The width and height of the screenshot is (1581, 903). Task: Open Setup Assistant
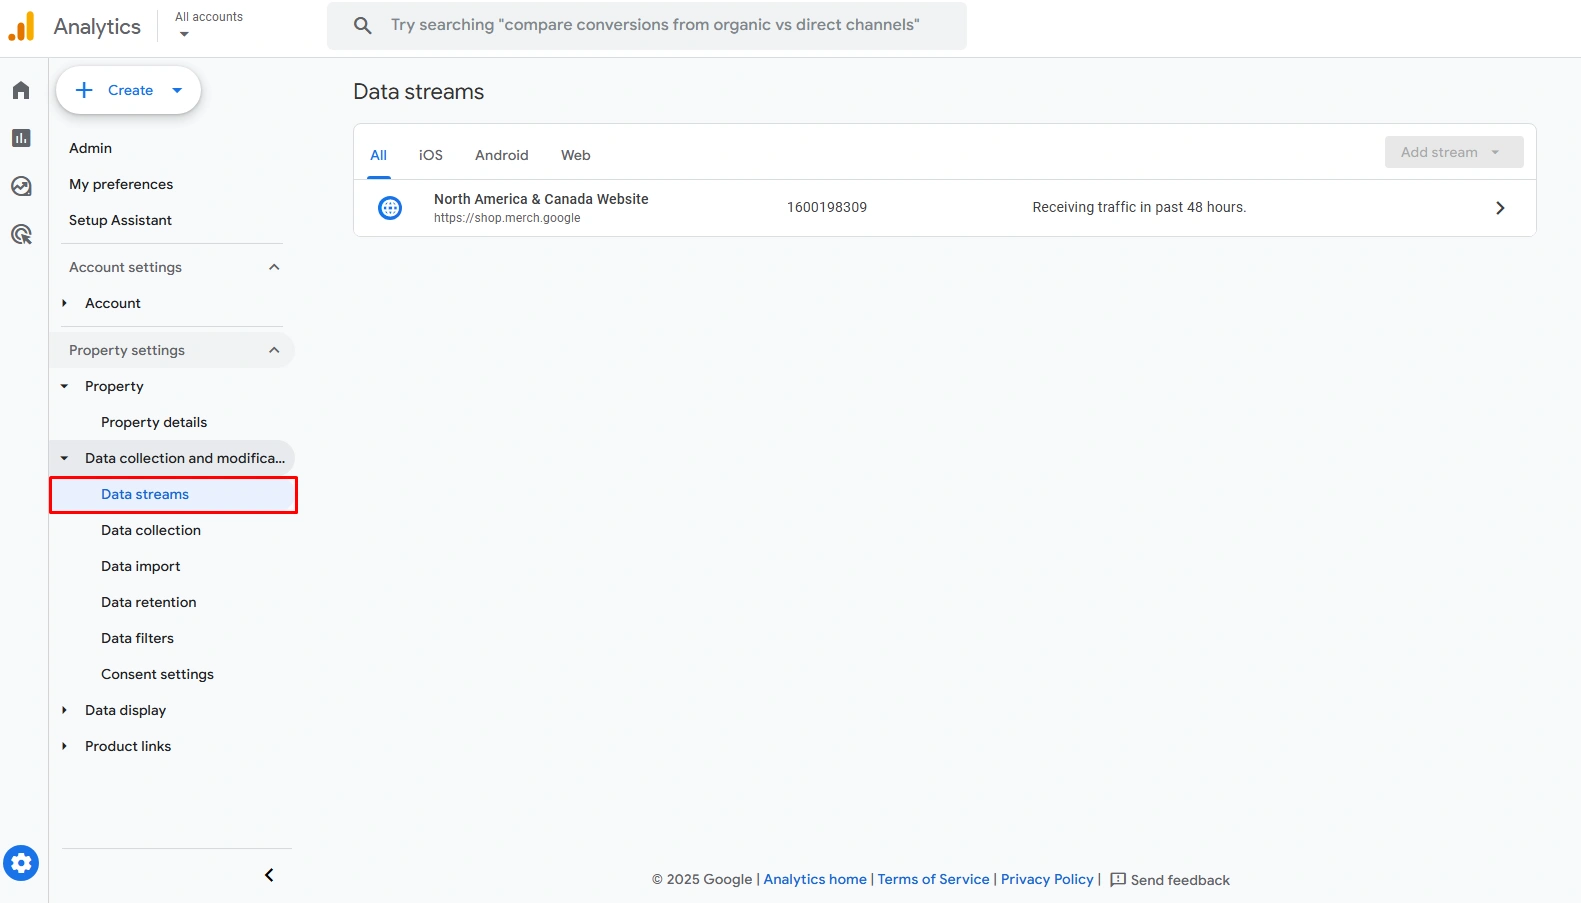tap(120, 220)
